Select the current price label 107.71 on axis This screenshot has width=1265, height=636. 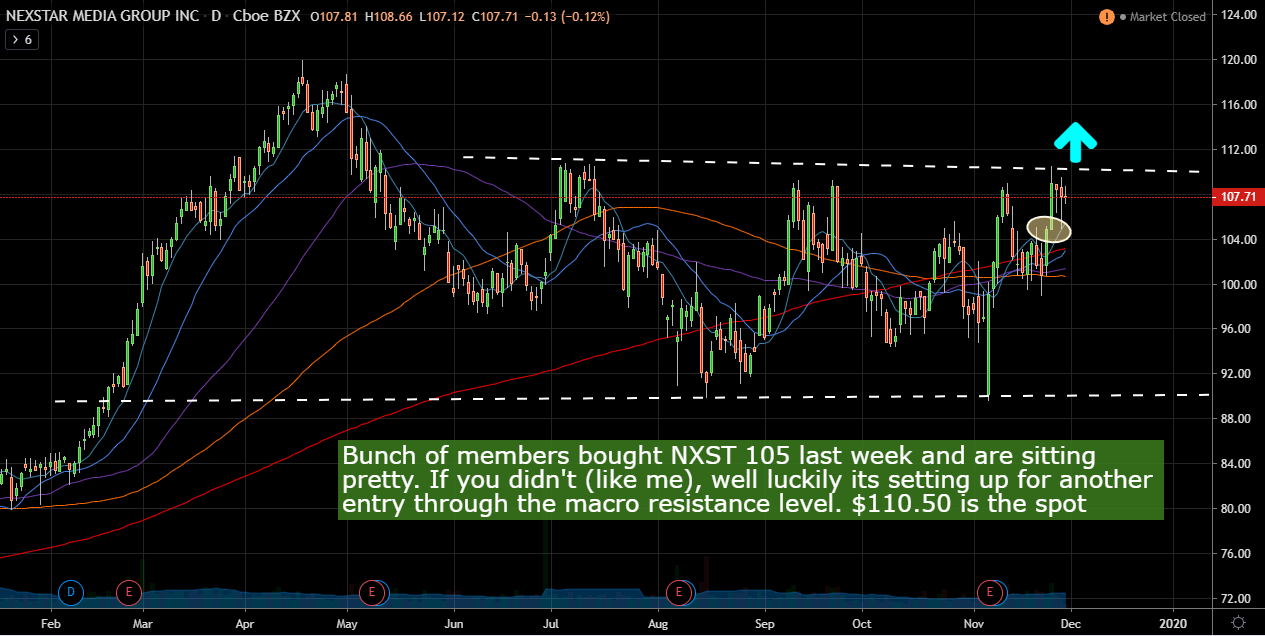pyautogui.click(x=1237, y=197)
